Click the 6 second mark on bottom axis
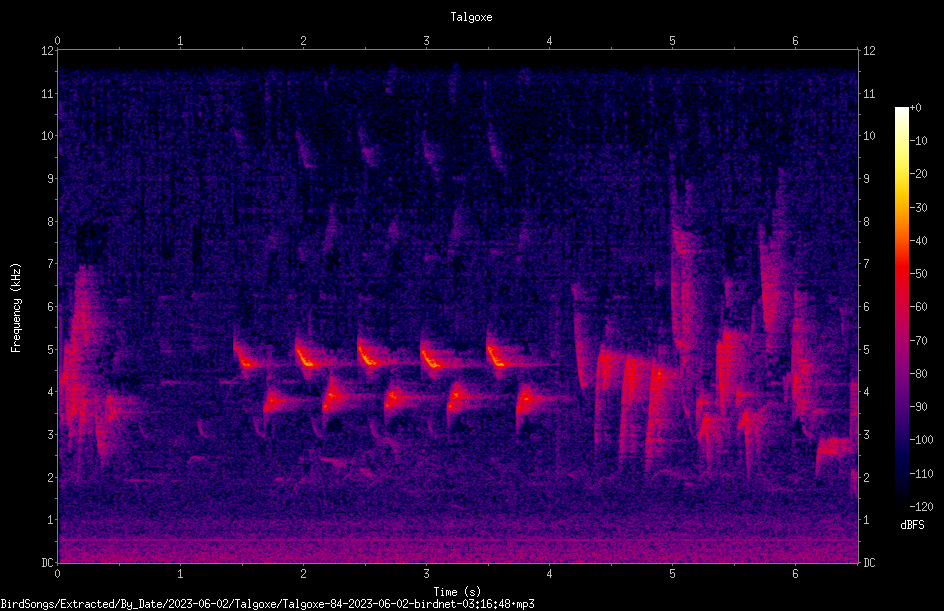The height and width of the screenshot is (611, 944). [795, 574]
